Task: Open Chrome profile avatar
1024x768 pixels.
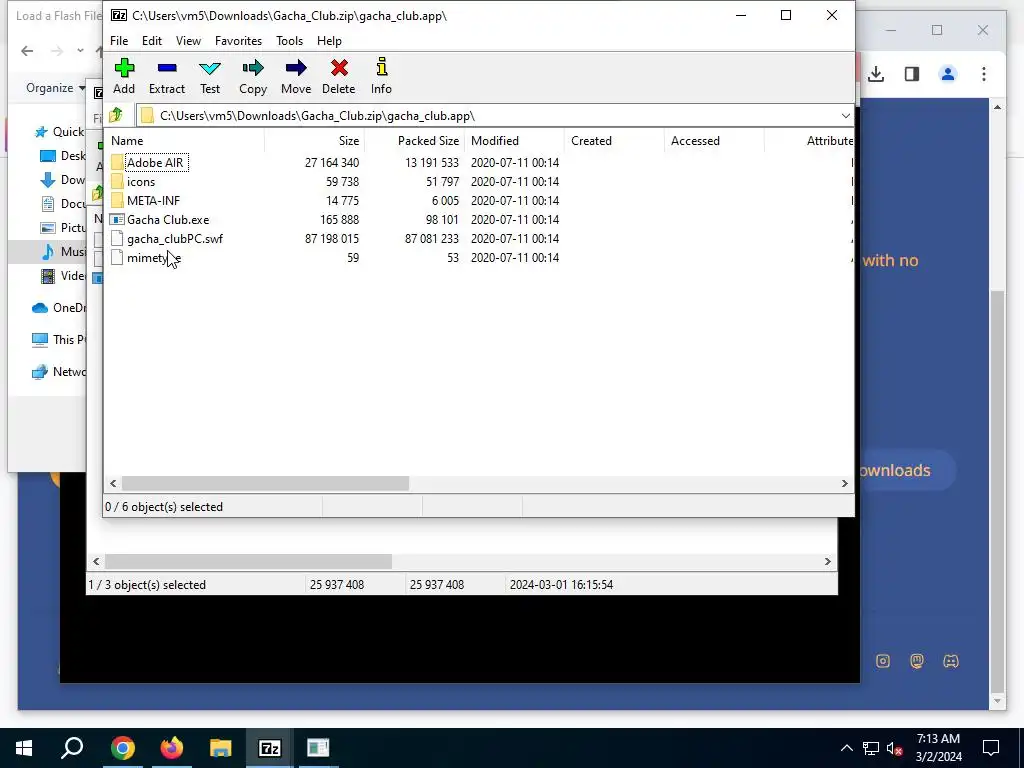Action: 948,74
